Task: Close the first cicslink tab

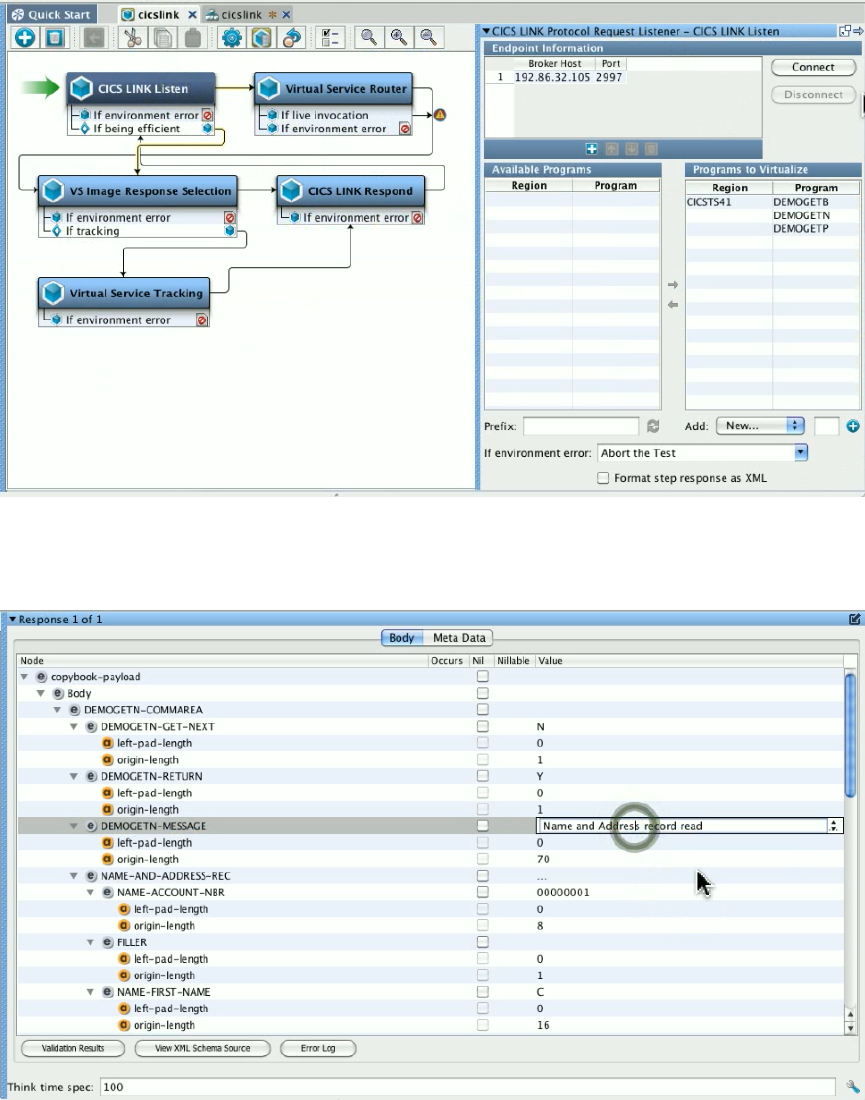Action: pyautogui.click(x=192, y=14)
